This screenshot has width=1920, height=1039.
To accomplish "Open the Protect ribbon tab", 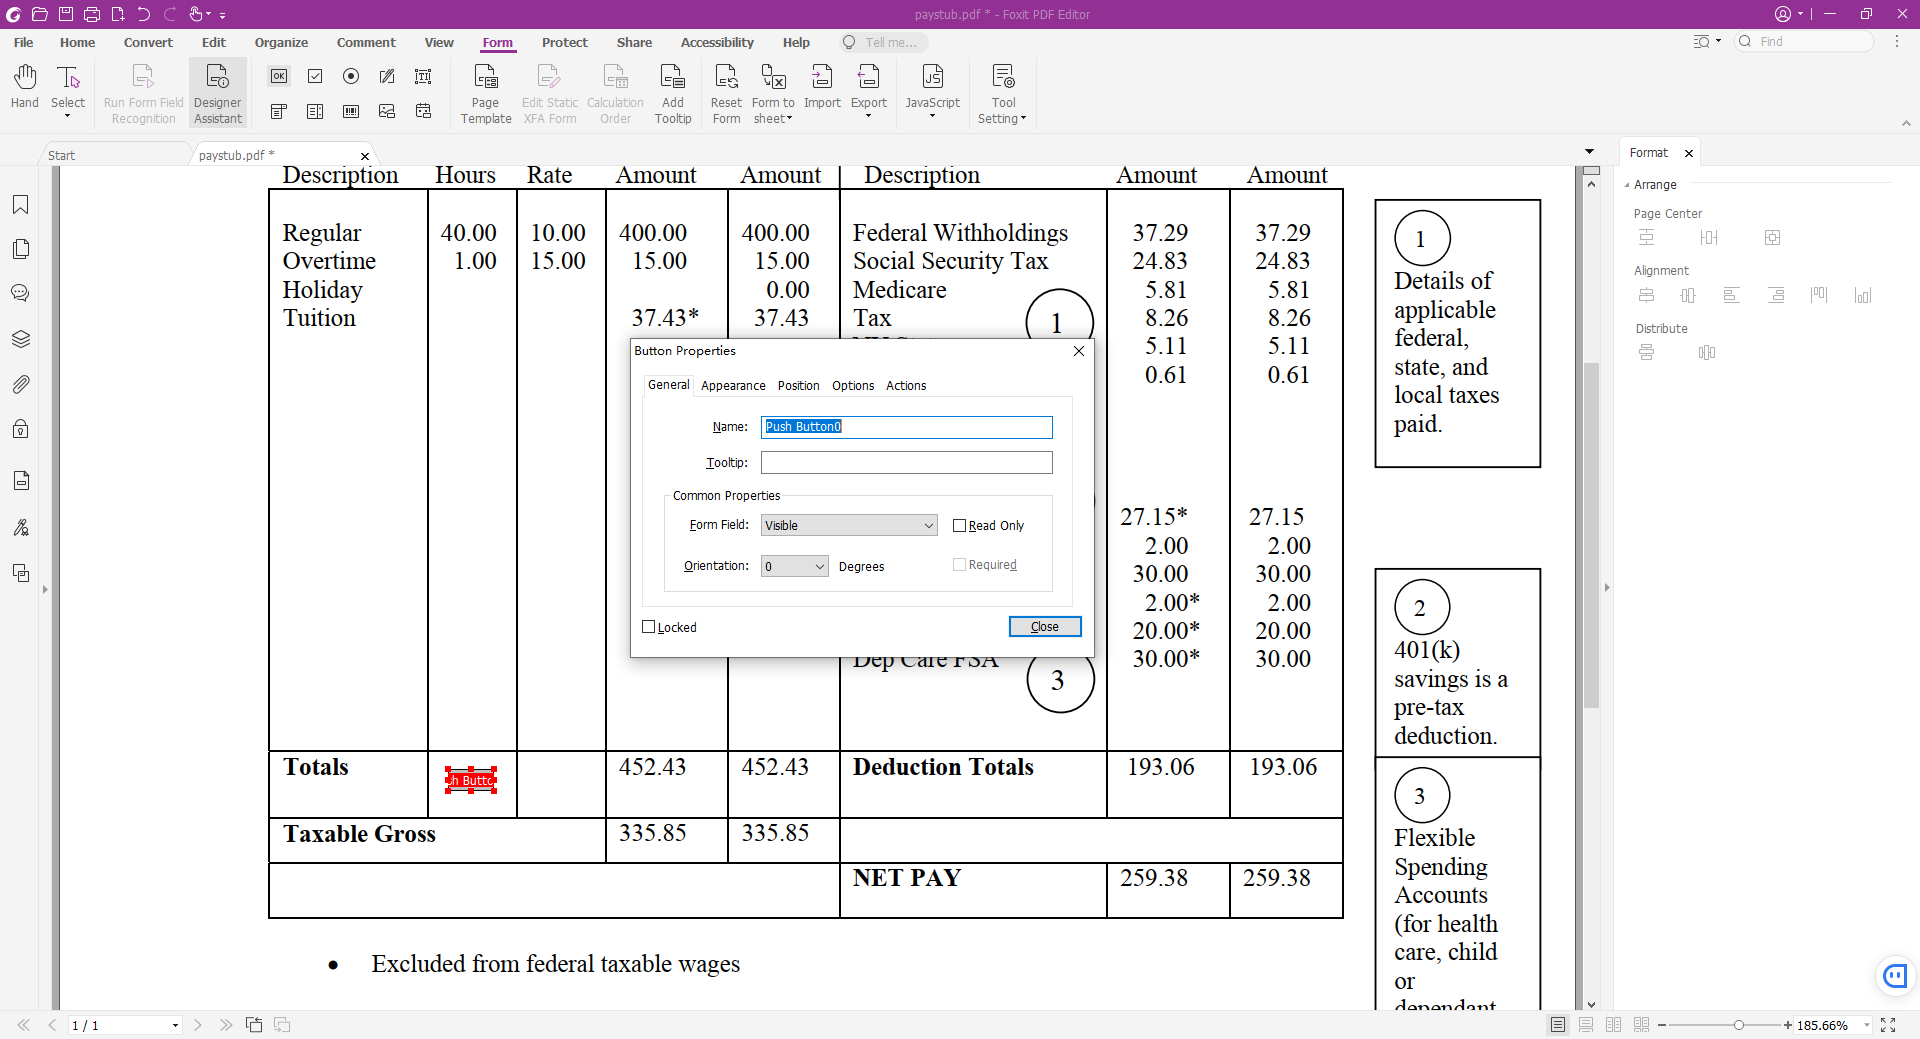I will point(565,42).
